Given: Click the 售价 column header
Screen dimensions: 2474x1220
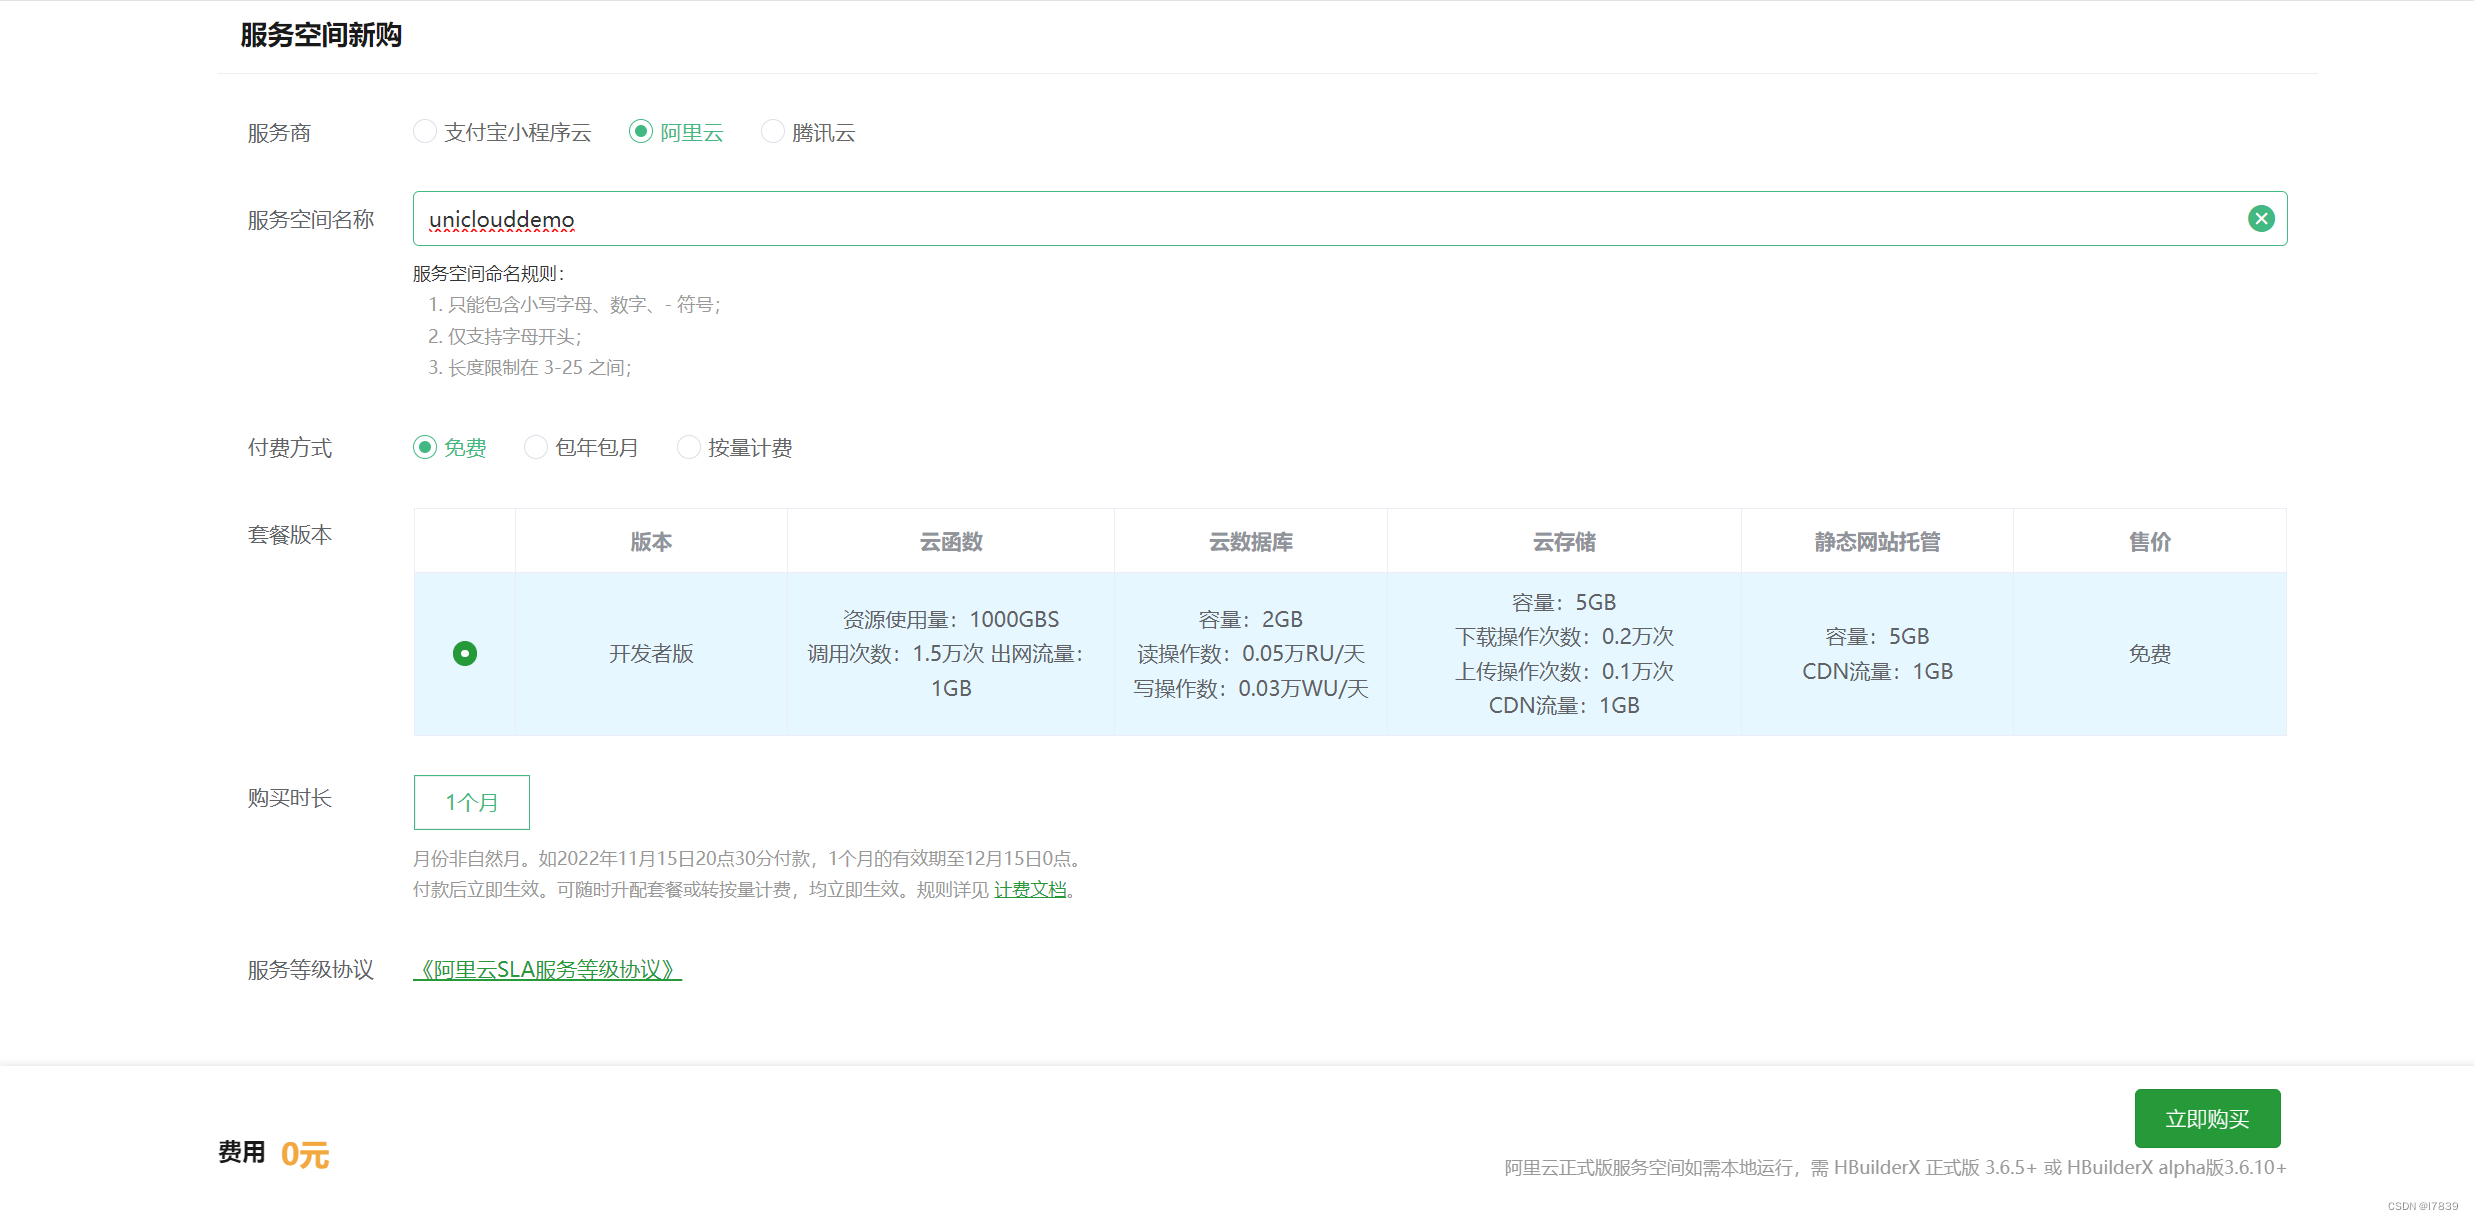Looking at the screenshot, I should [2149, 541].
